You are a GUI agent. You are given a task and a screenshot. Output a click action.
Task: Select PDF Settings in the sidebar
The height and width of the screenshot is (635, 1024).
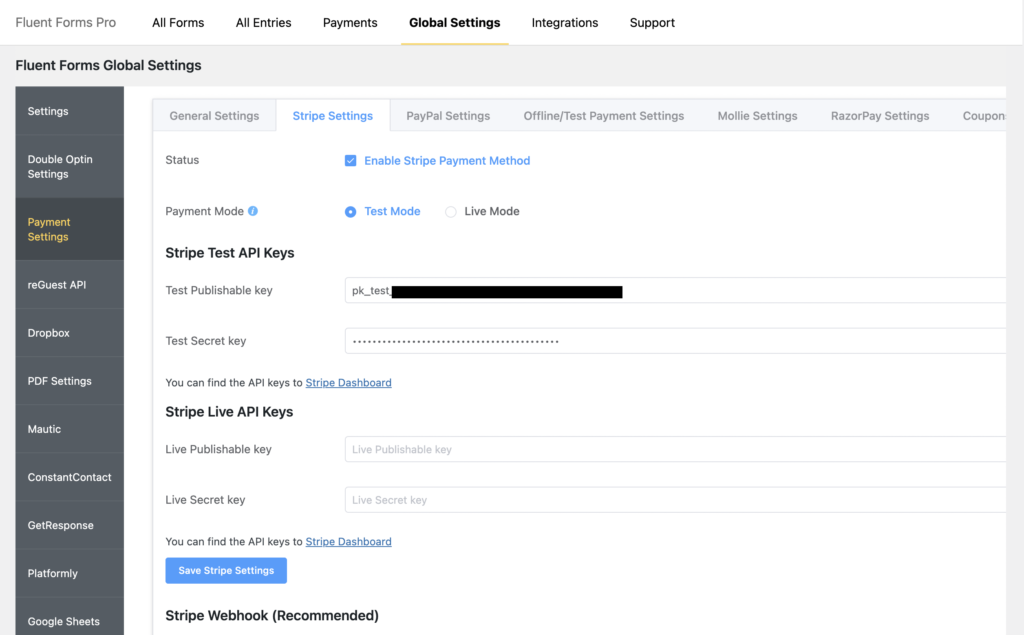pos(60,381)
